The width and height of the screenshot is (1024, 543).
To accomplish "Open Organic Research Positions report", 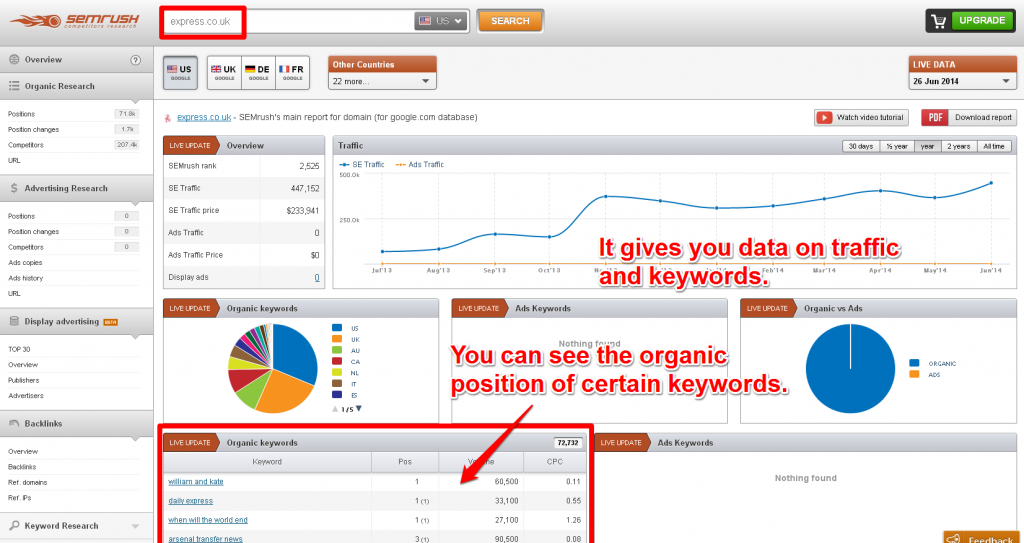I will click(22, 114).
